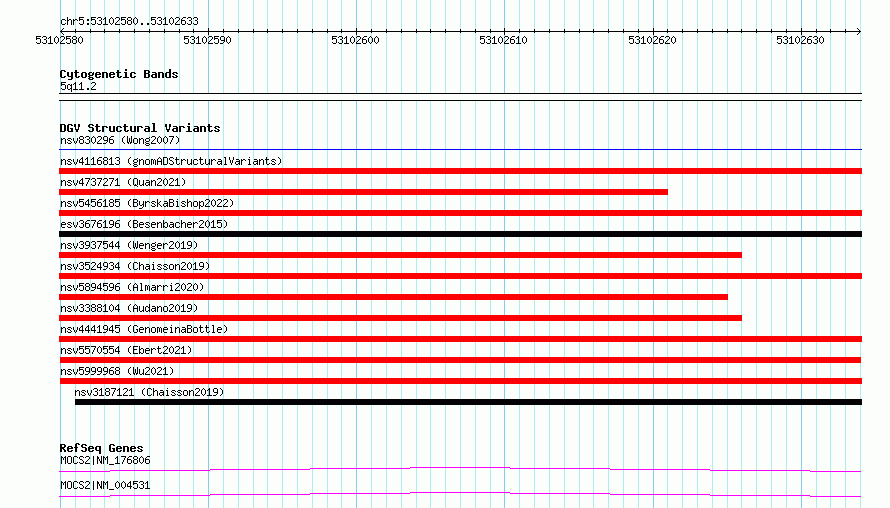
Task: Open the DGV Structural Variants track title
Action: tap(140, 128)
